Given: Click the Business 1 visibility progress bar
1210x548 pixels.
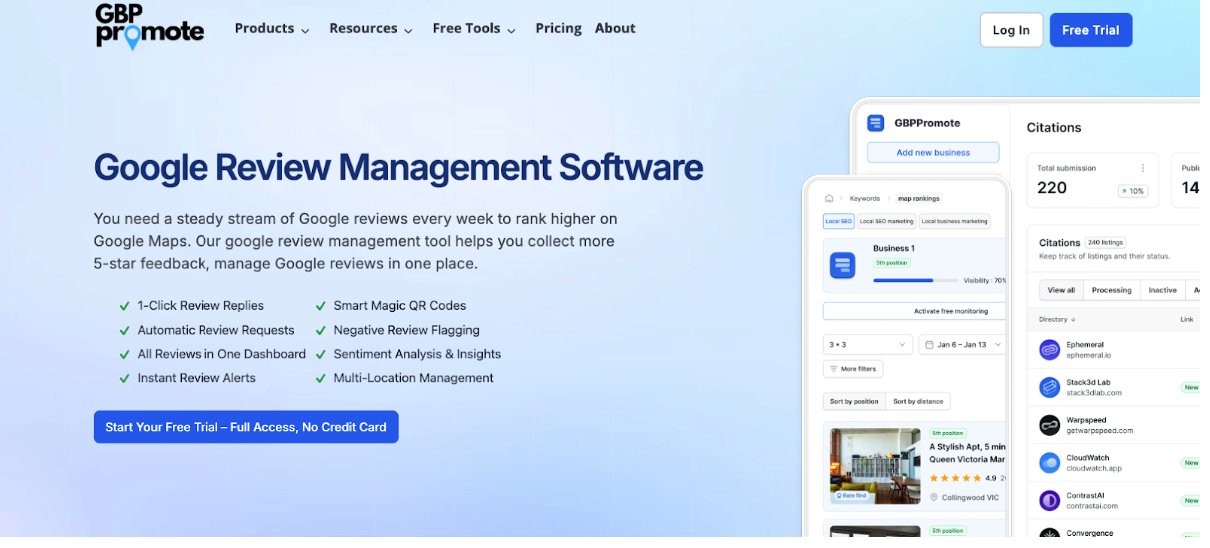Looking at the screenshot, I should 905,281.
